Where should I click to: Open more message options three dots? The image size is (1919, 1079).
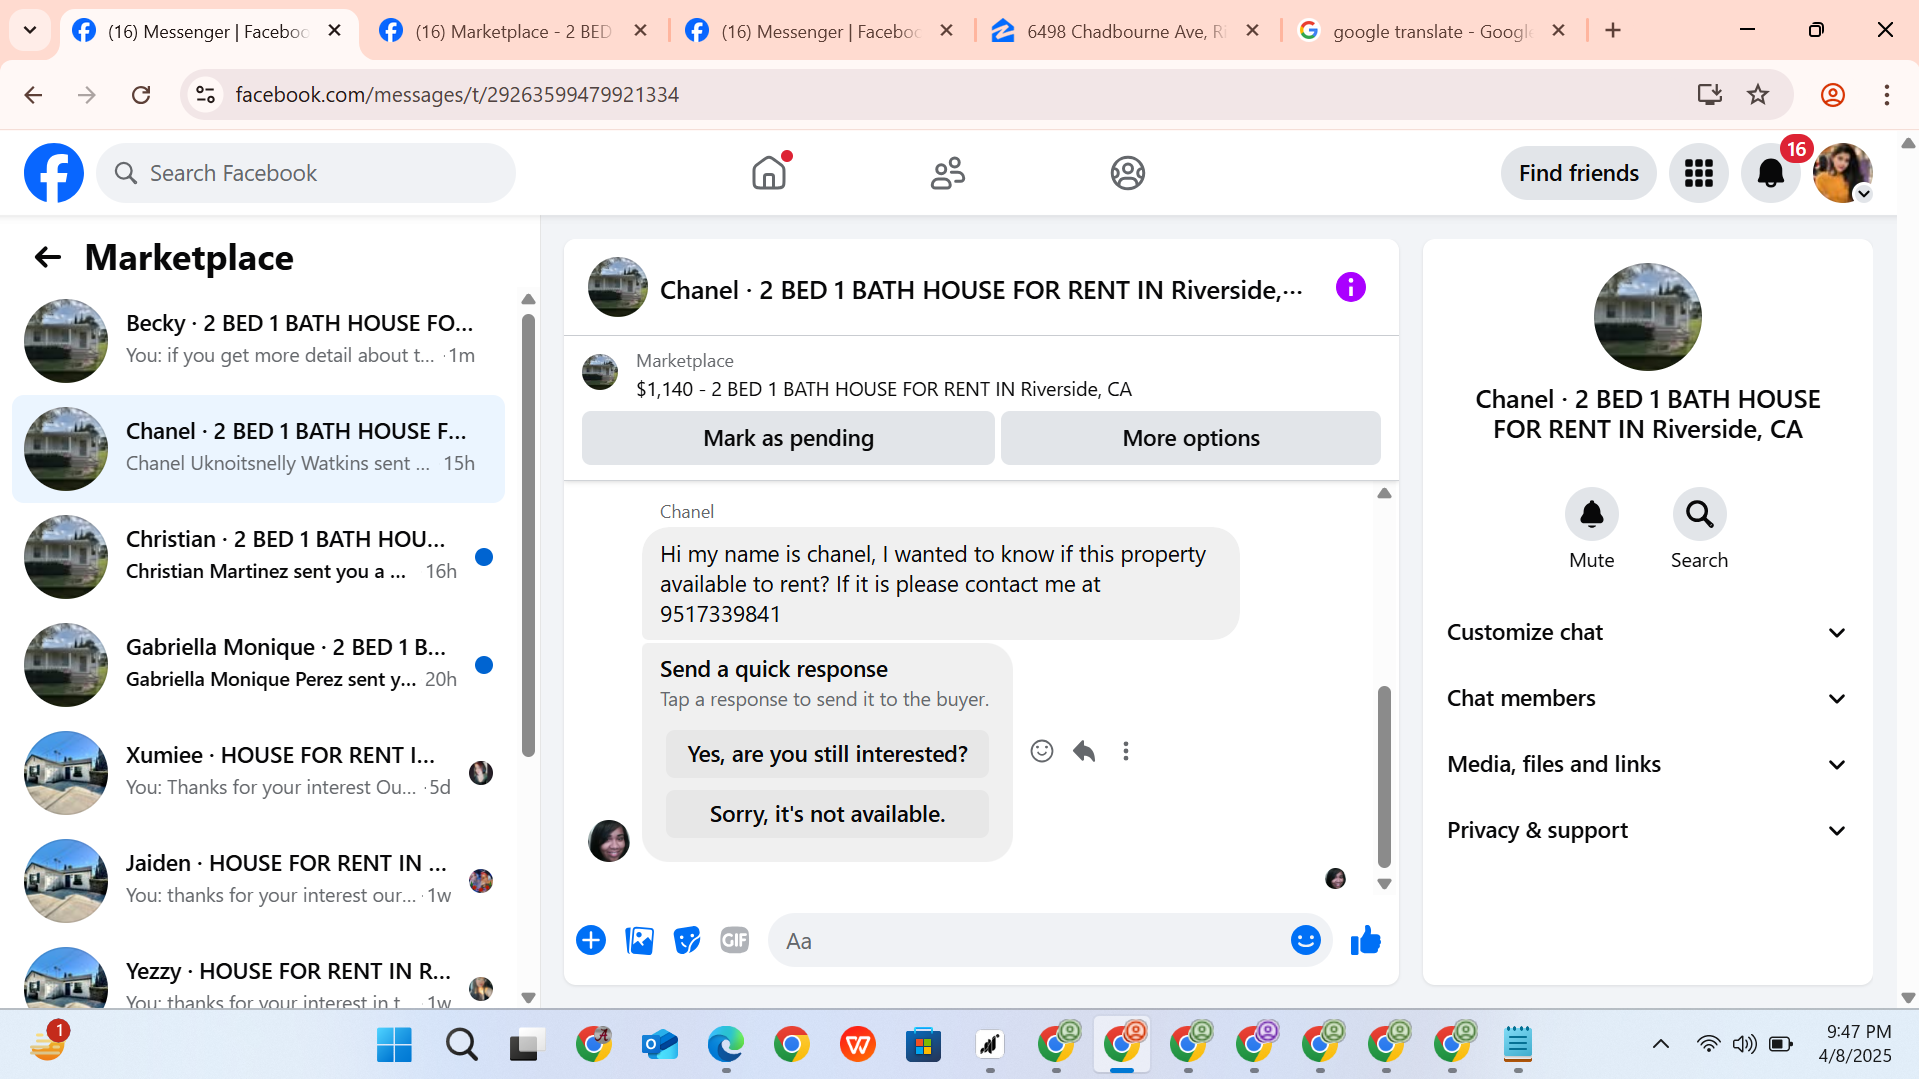click(1126, 751)
